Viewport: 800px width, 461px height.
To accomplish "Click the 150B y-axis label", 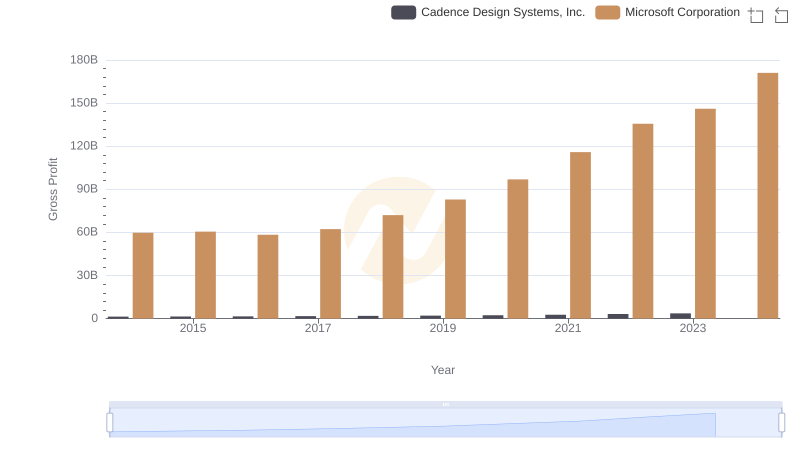I will tap(84, 103).
